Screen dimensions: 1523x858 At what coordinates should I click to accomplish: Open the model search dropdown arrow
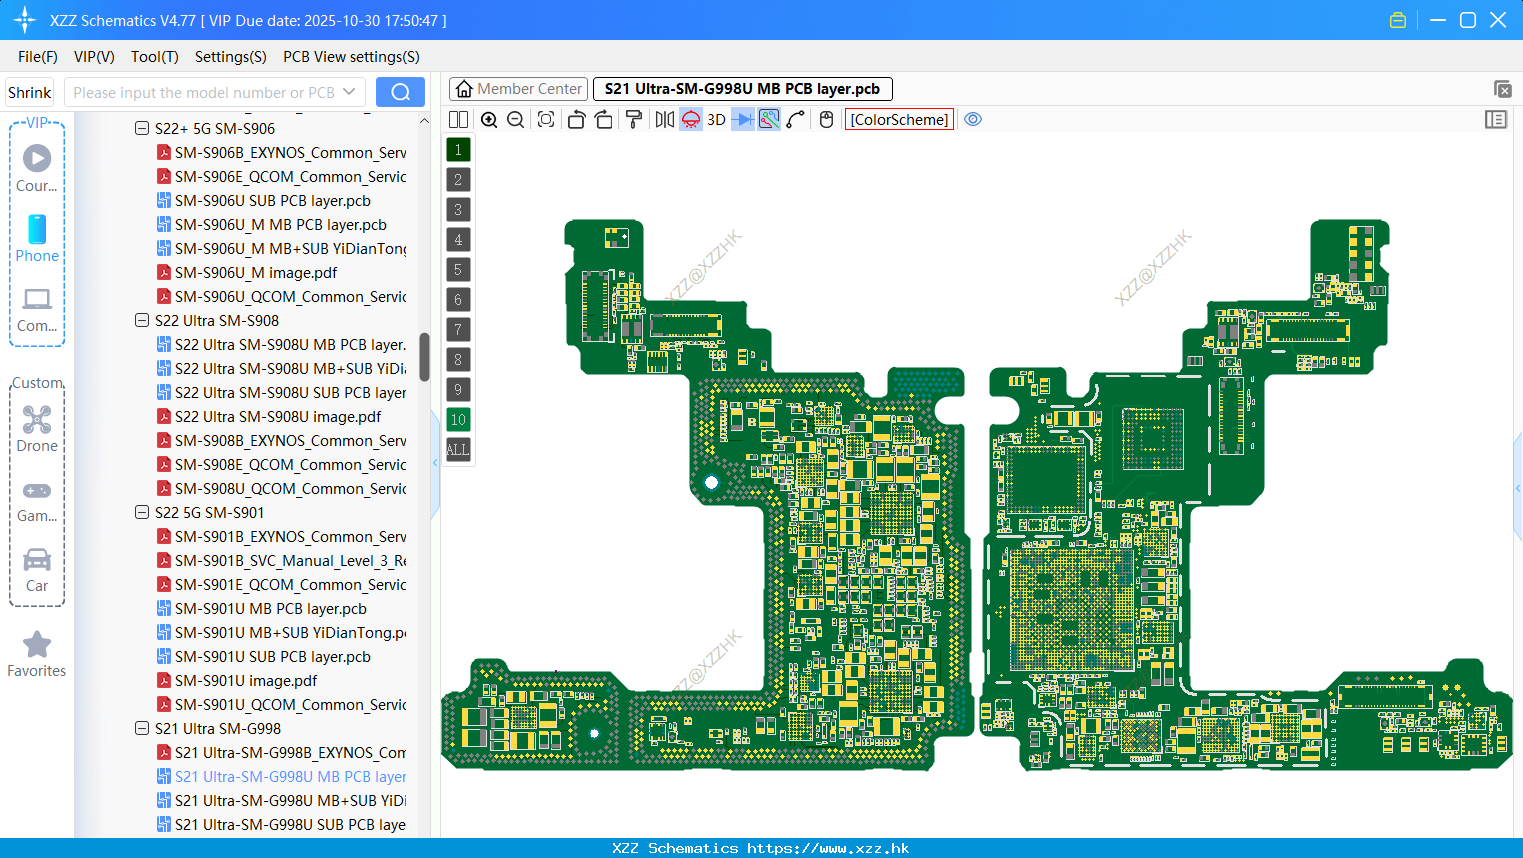pyautogui.click(x=349, y=92)
